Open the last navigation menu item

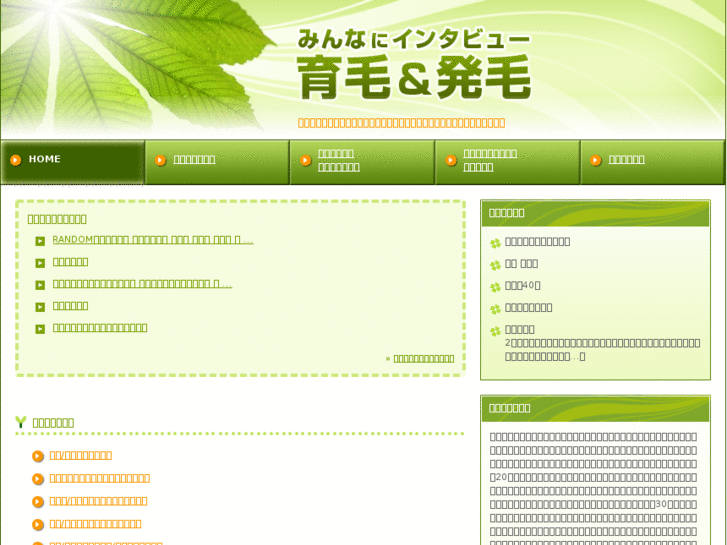pos(626,160)
